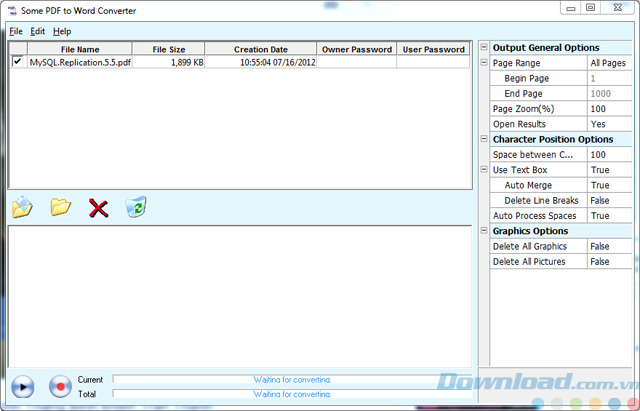Minimize the converter window
The height and width of the screenshot is (411, 640).
571,8
